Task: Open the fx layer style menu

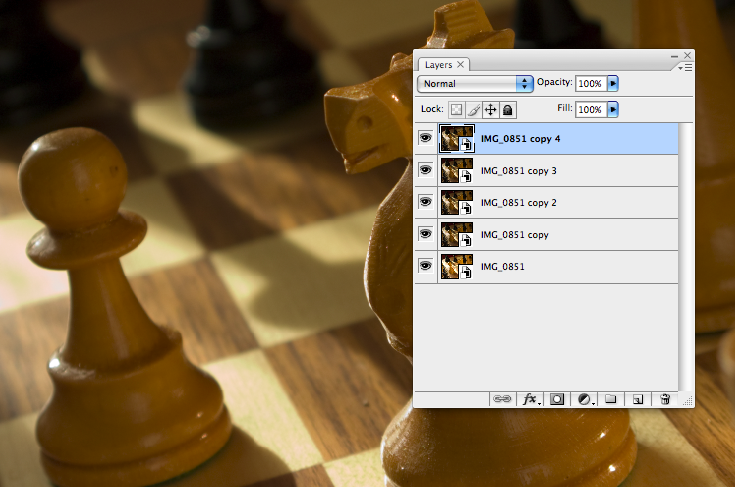Action: (x=531, y=399)
